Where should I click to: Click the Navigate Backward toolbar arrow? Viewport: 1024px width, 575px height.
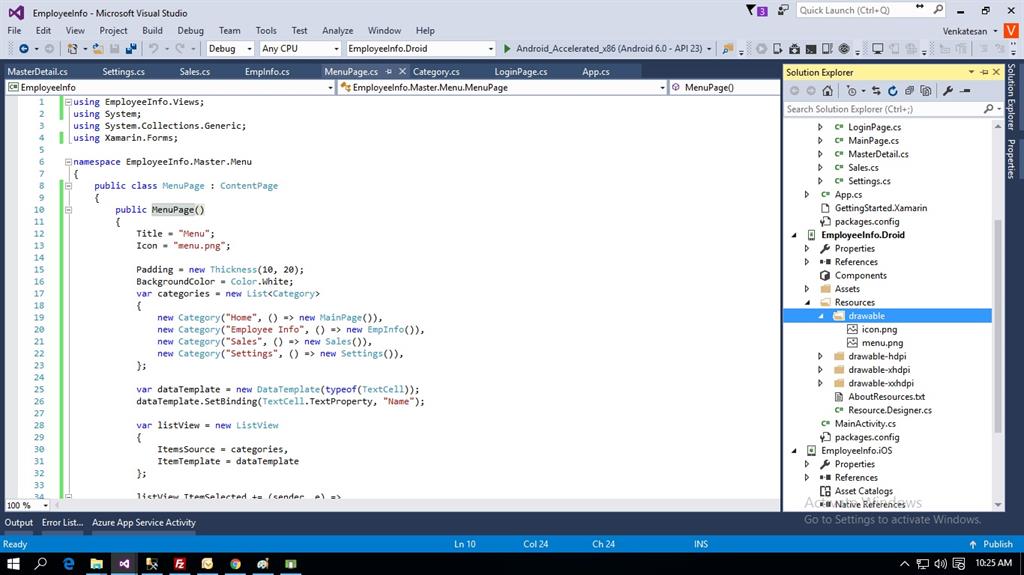pyautogui.click(x=24, y=49)
